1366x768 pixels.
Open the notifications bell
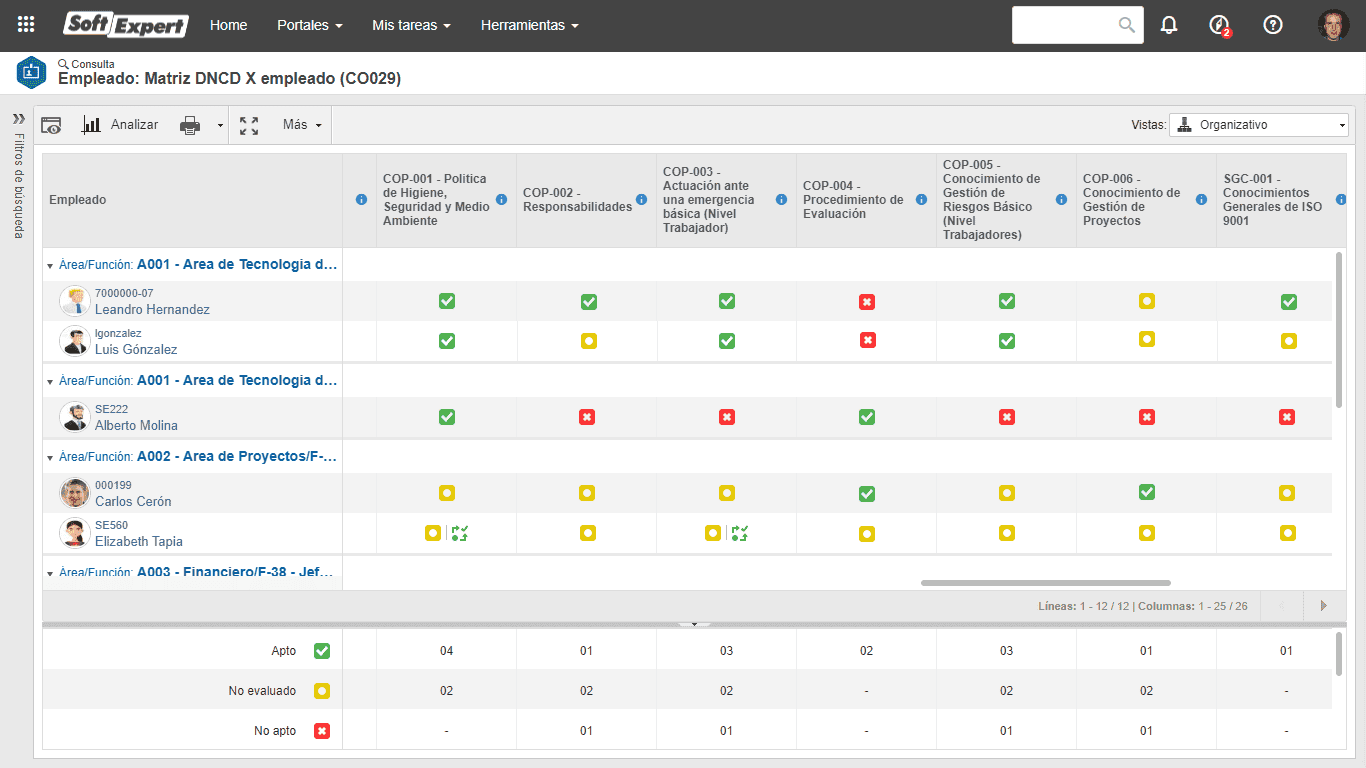click(x=1169, y=25)
